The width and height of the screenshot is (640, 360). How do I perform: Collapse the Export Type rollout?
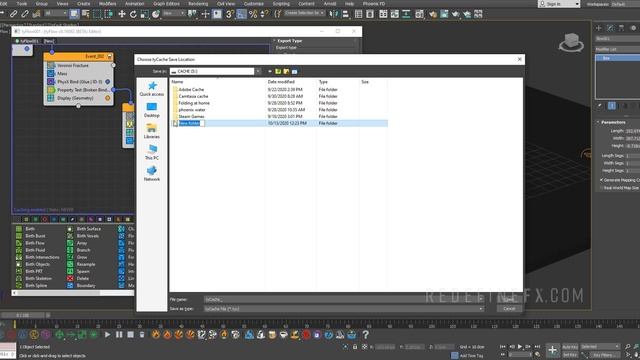click(289, 41)
